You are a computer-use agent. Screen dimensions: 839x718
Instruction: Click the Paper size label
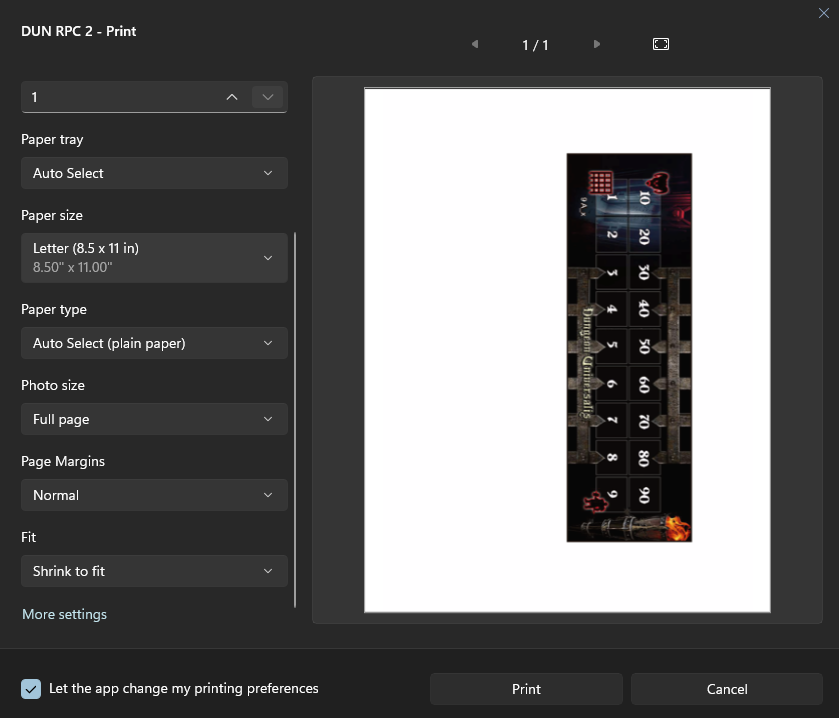[52, 215]
